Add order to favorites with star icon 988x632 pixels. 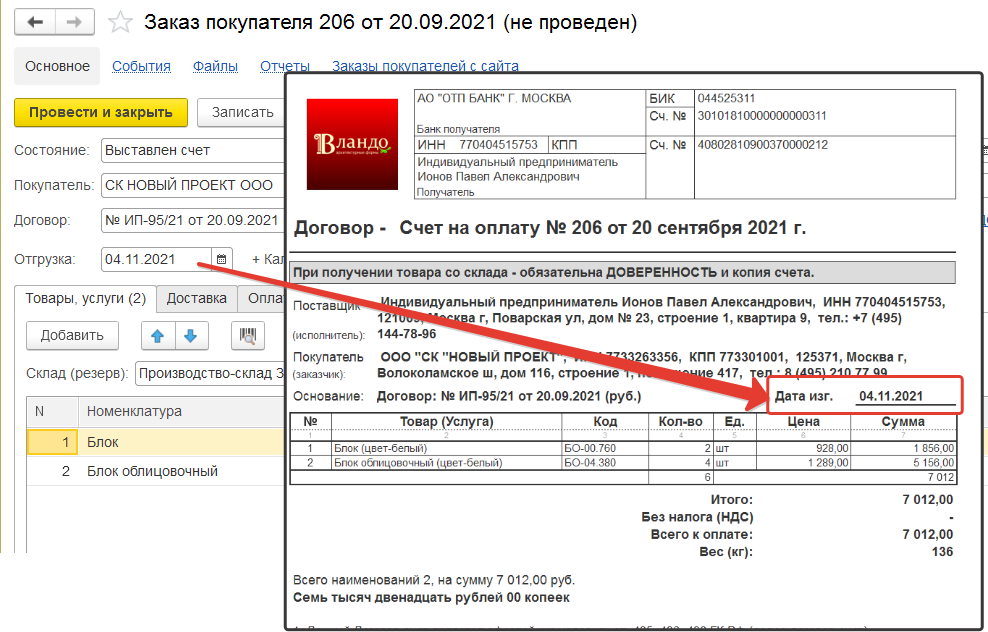point(120,22)
